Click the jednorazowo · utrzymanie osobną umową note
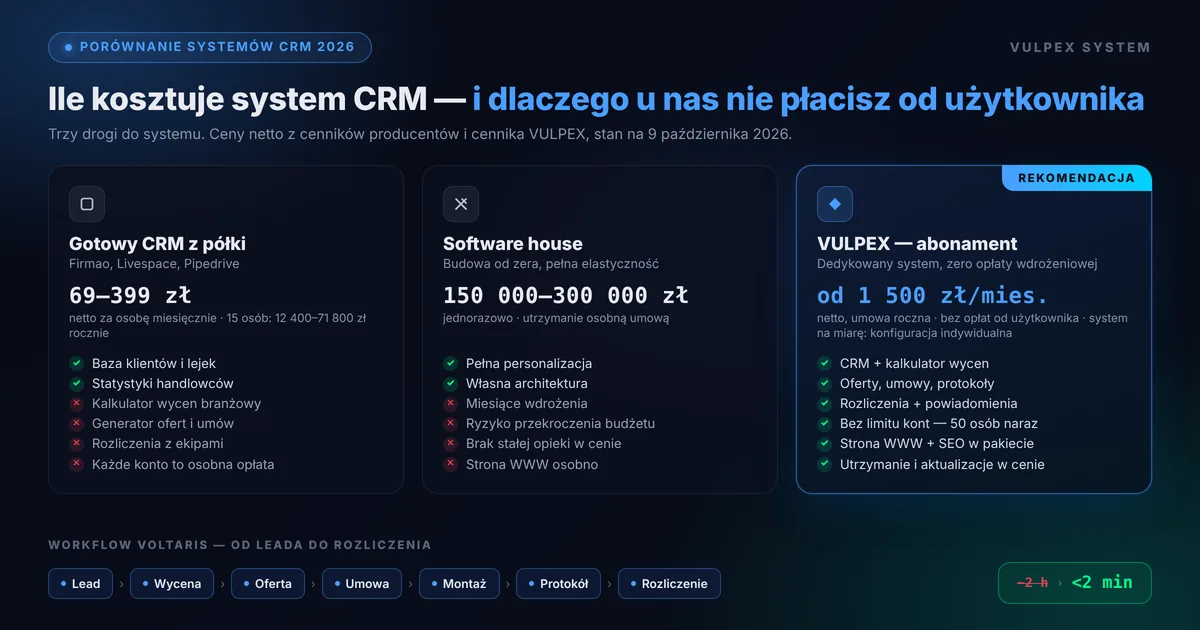 556,318
